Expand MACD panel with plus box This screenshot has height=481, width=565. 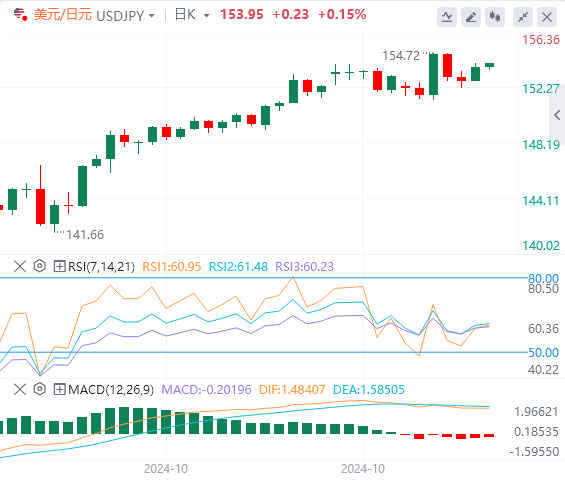click(59, 389)
